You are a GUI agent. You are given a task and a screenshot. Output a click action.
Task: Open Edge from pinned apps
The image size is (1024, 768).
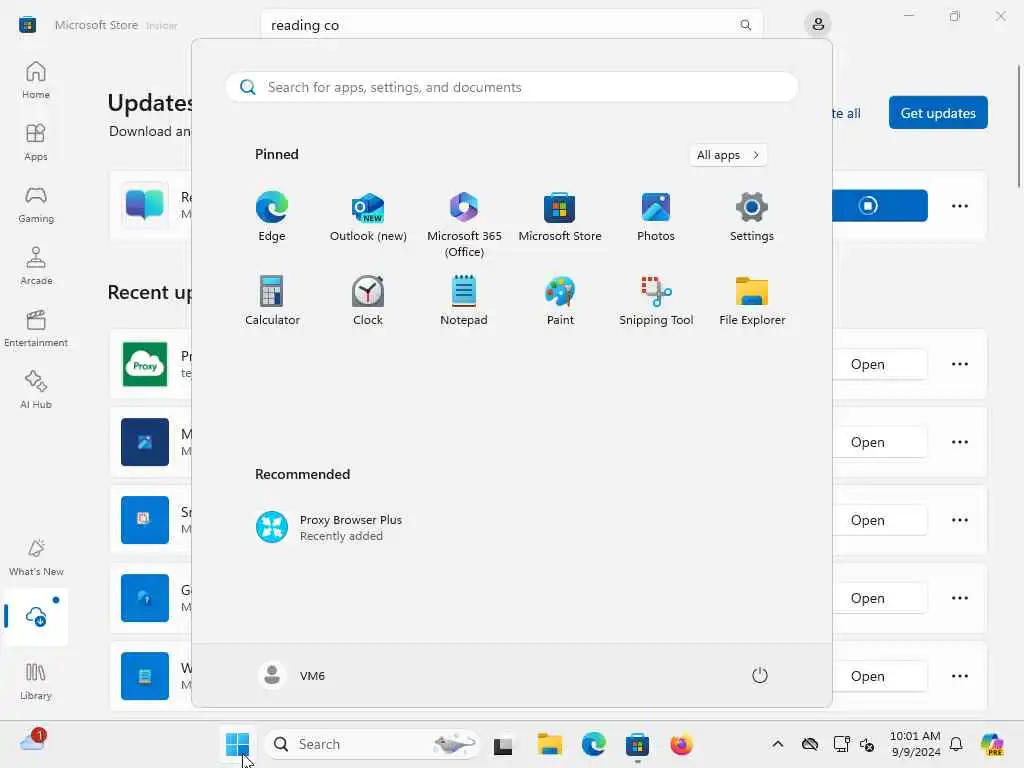click(x=272, y=217)
